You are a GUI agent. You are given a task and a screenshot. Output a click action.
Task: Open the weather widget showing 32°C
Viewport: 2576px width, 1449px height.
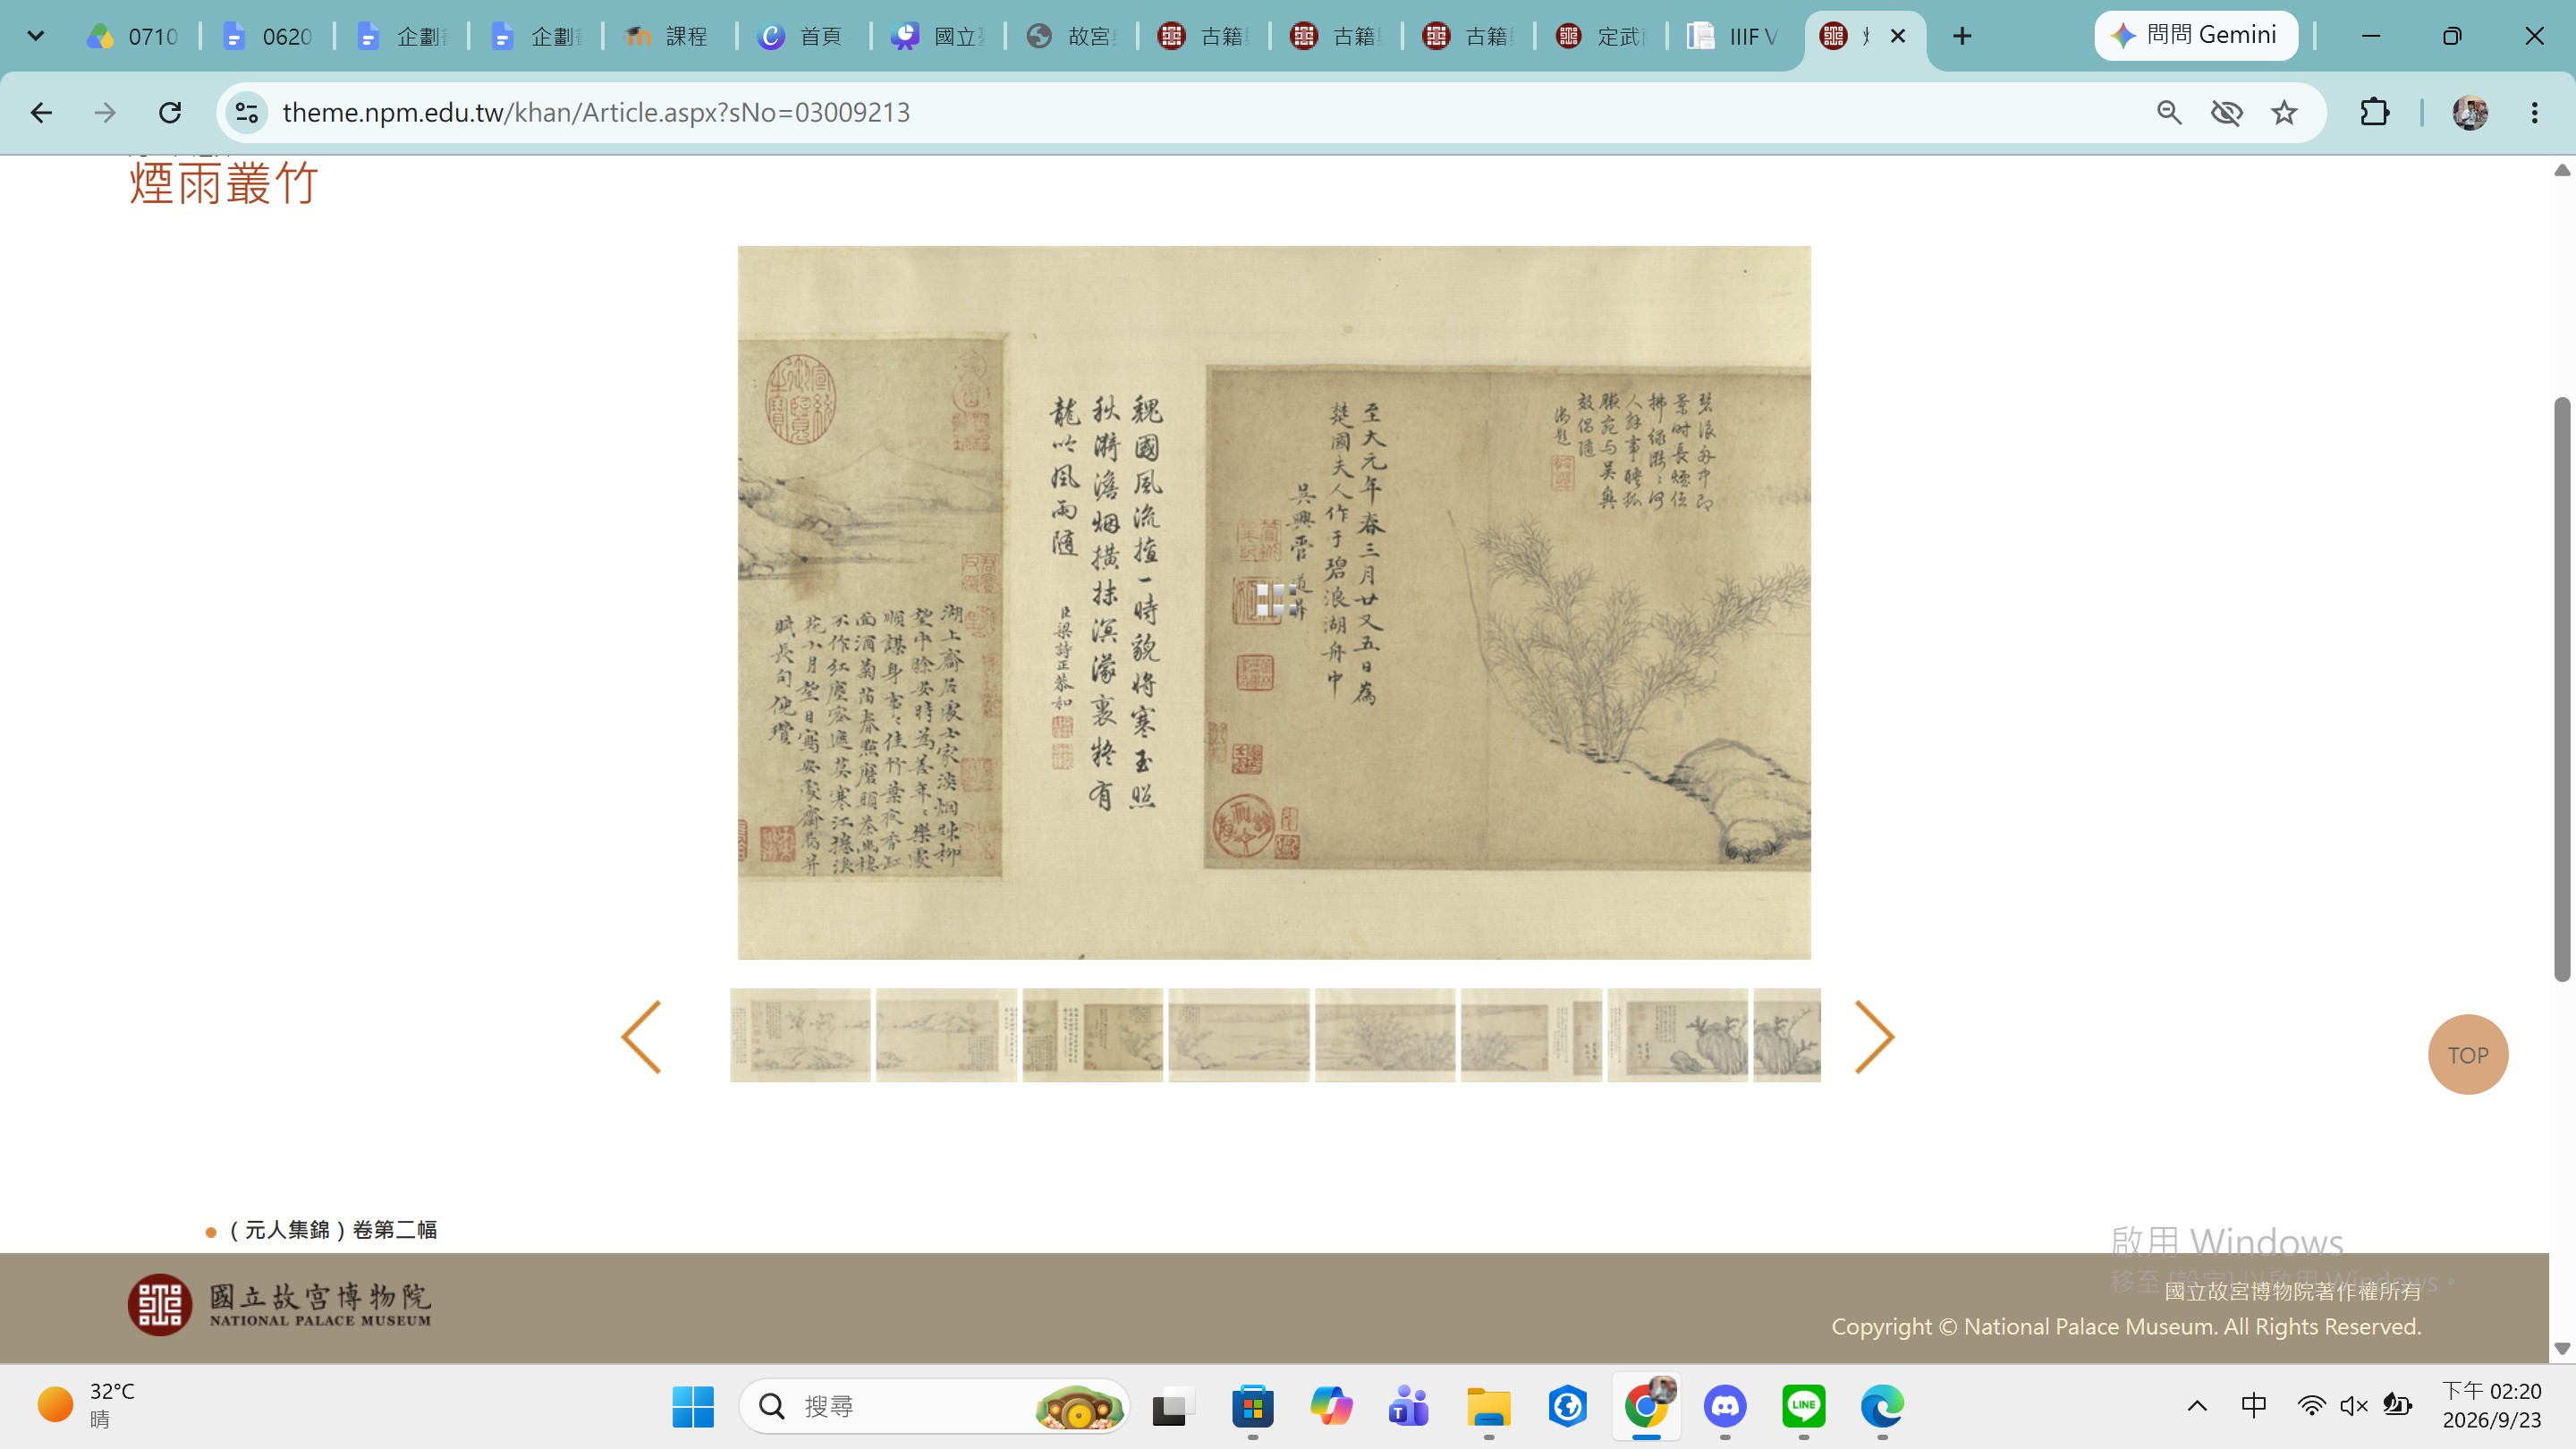click(x=86, y=1405)
